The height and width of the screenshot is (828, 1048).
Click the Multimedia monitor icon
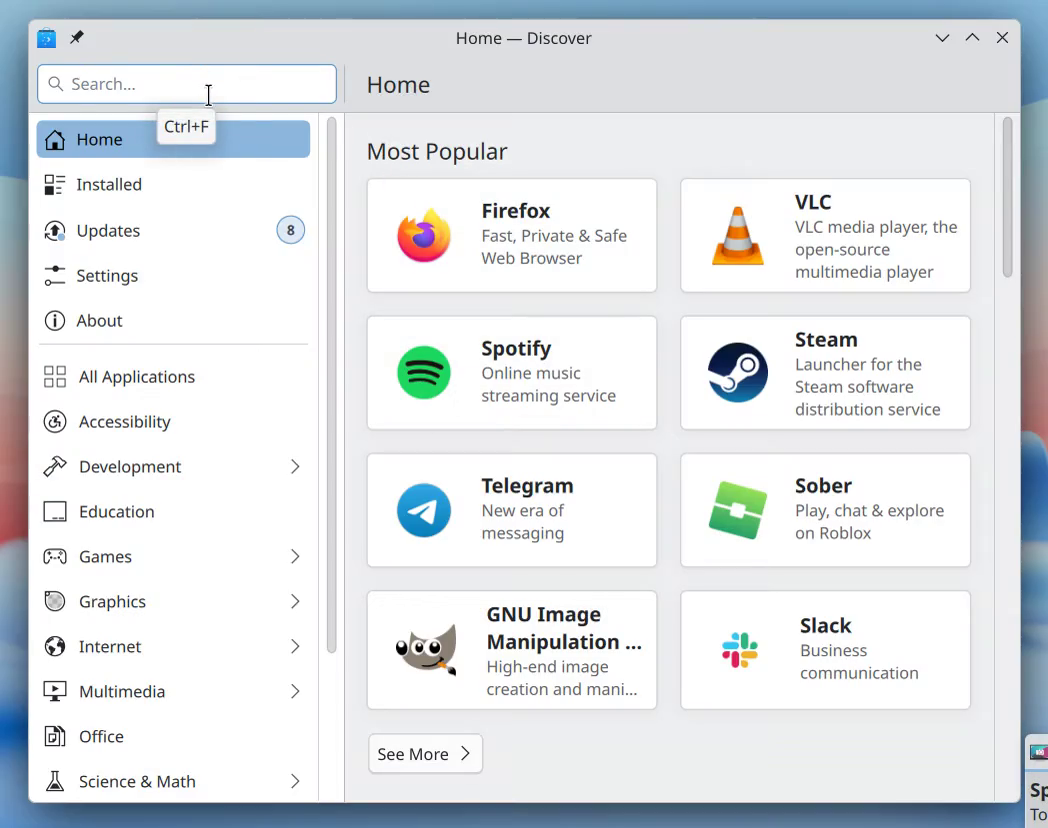(55, 691)
